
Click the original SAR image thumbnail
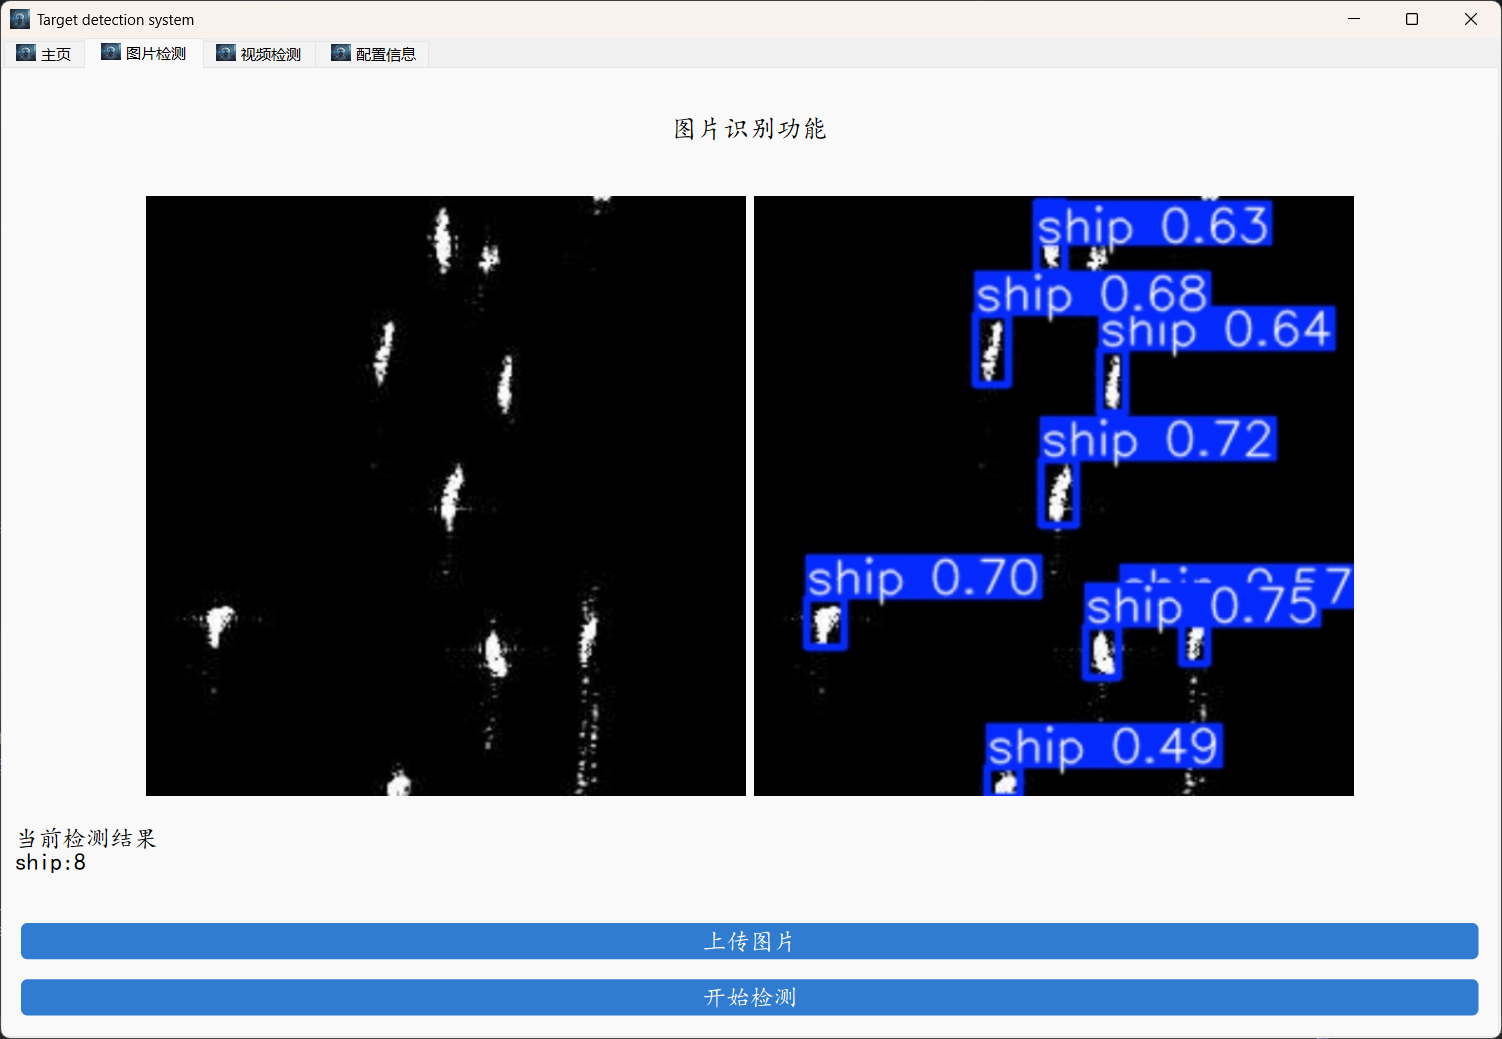pos(446,495)
